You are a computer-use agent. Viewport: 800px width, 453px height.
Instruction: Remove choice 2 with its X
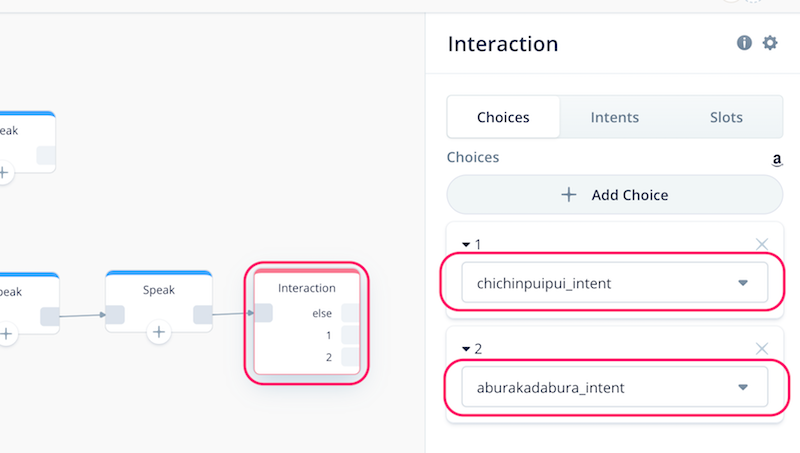click(x=762, y=348)
